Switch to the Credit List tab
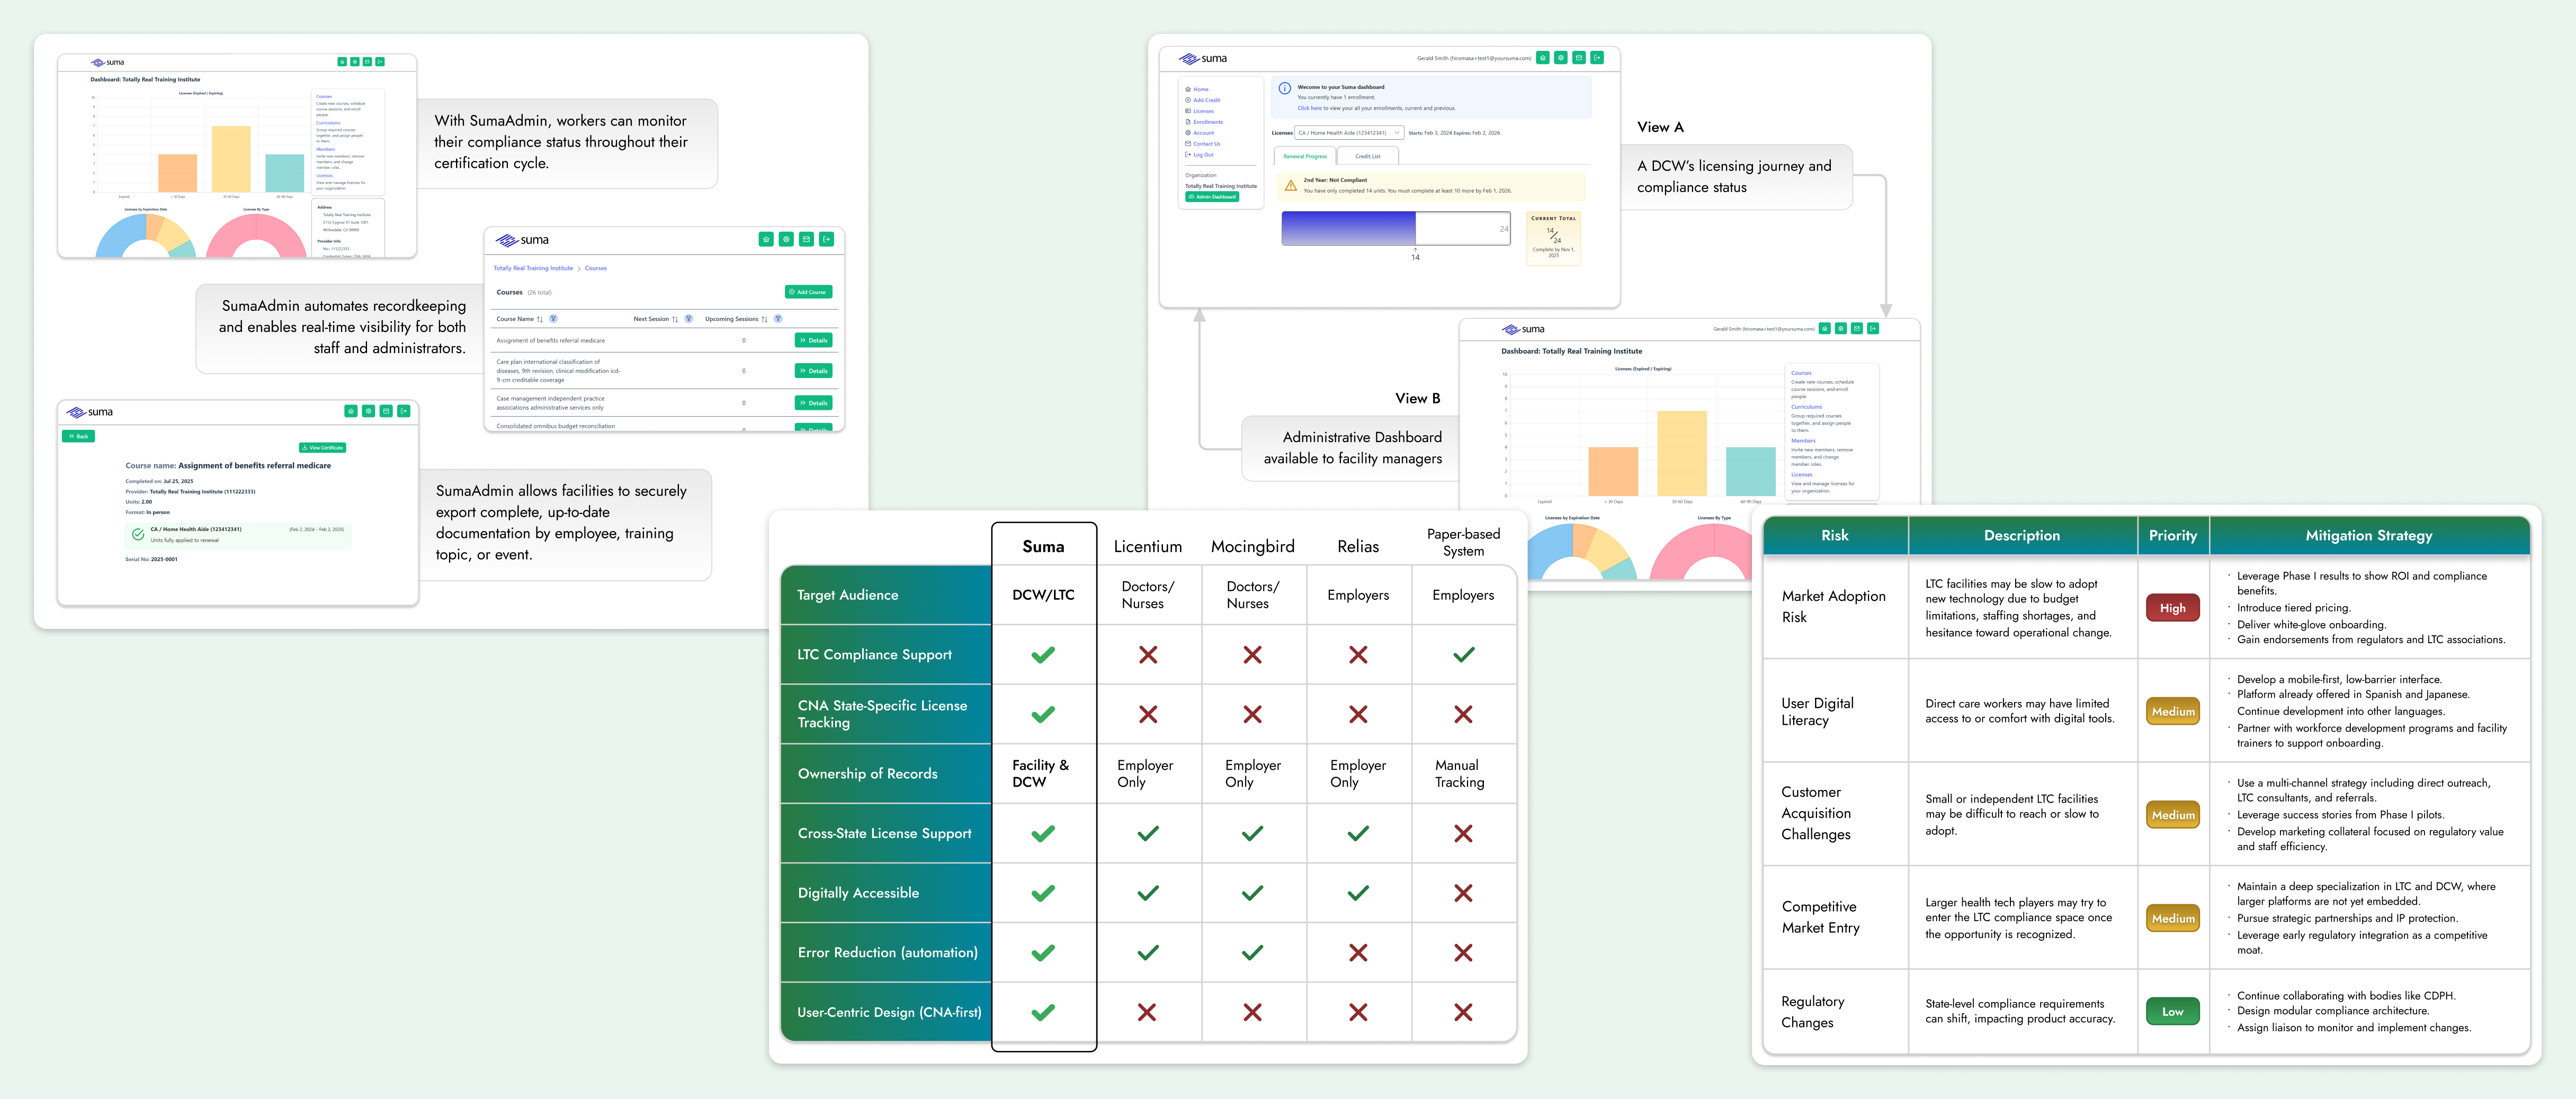 coord(1368,156)
